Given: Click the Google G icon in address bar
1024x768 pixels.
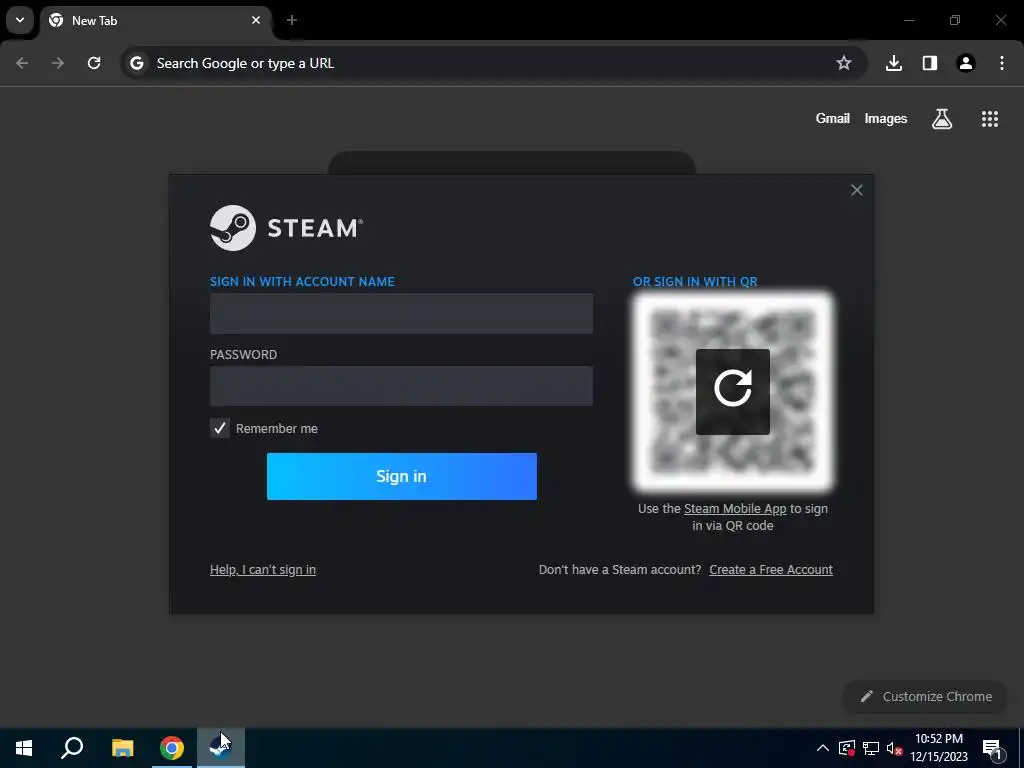Looking at the screenshot, I should coord(136,63).
